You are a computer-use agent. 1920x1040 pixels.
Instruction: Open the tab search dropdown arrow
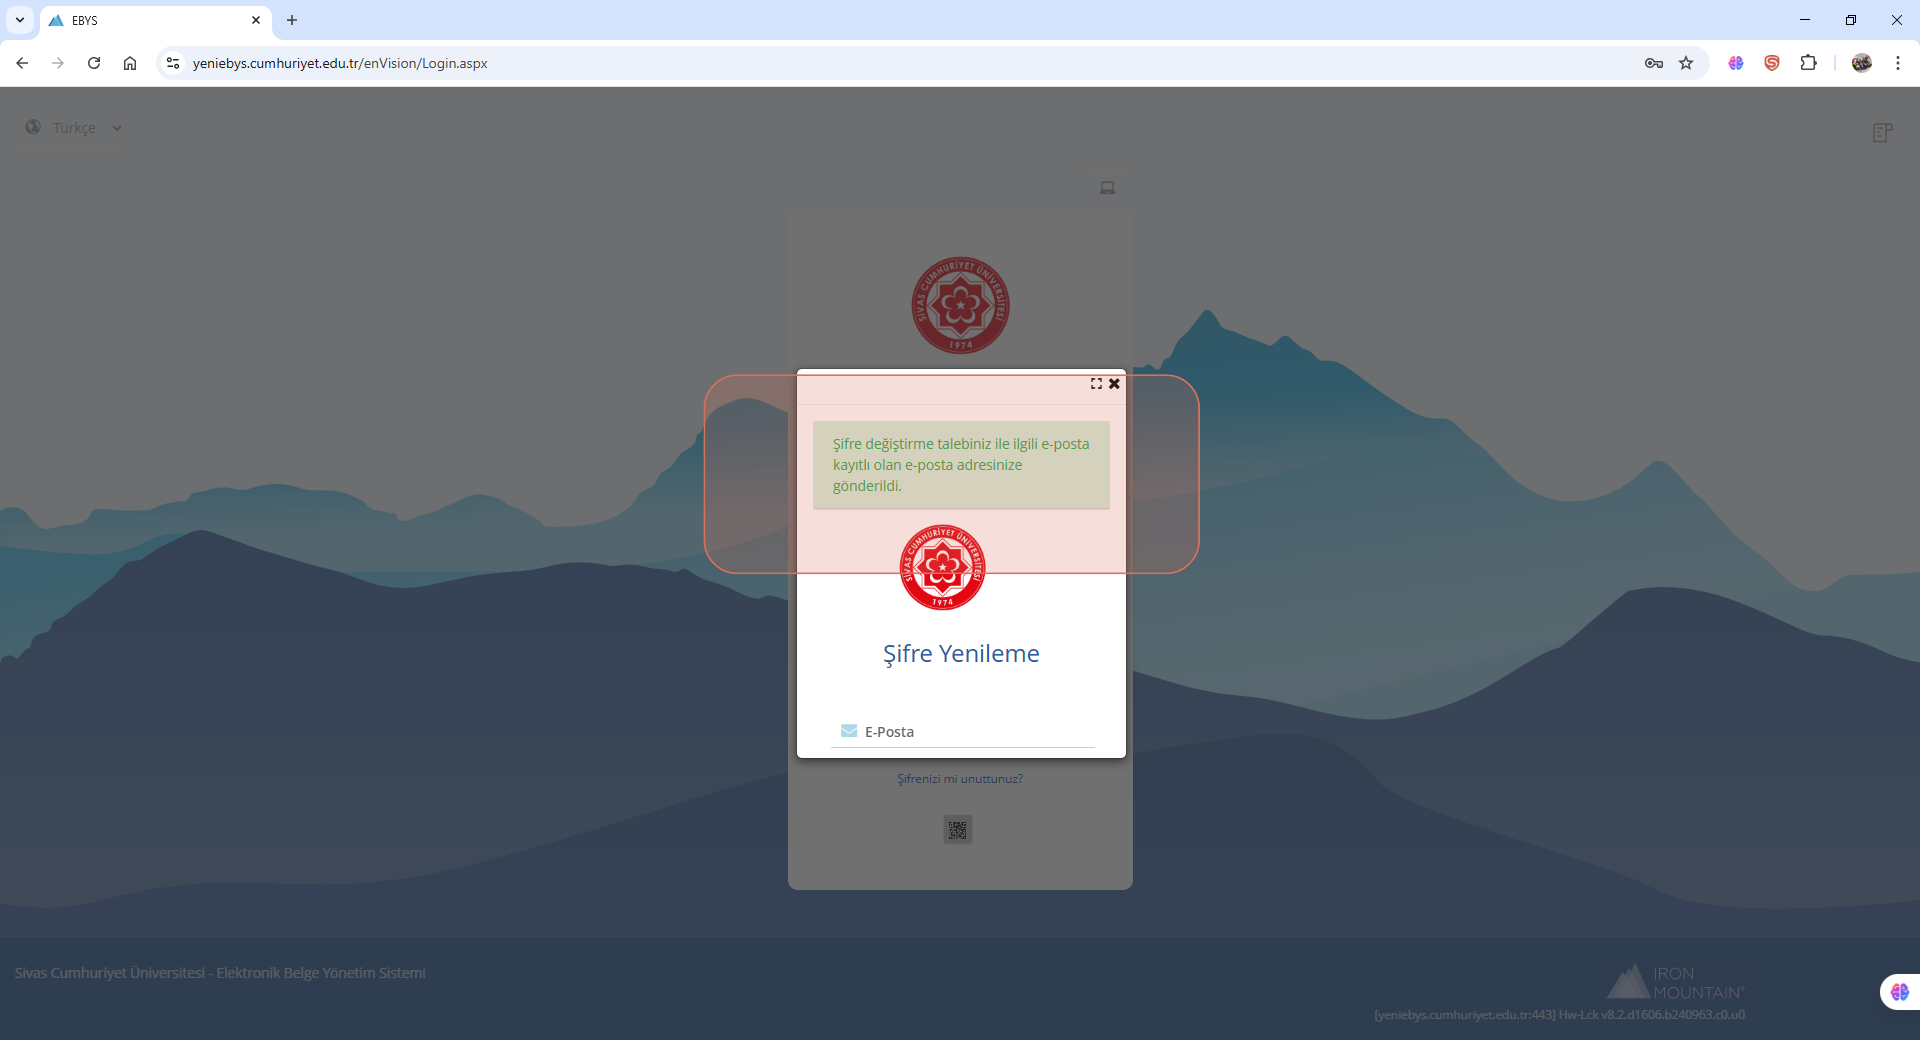point(19,20)
